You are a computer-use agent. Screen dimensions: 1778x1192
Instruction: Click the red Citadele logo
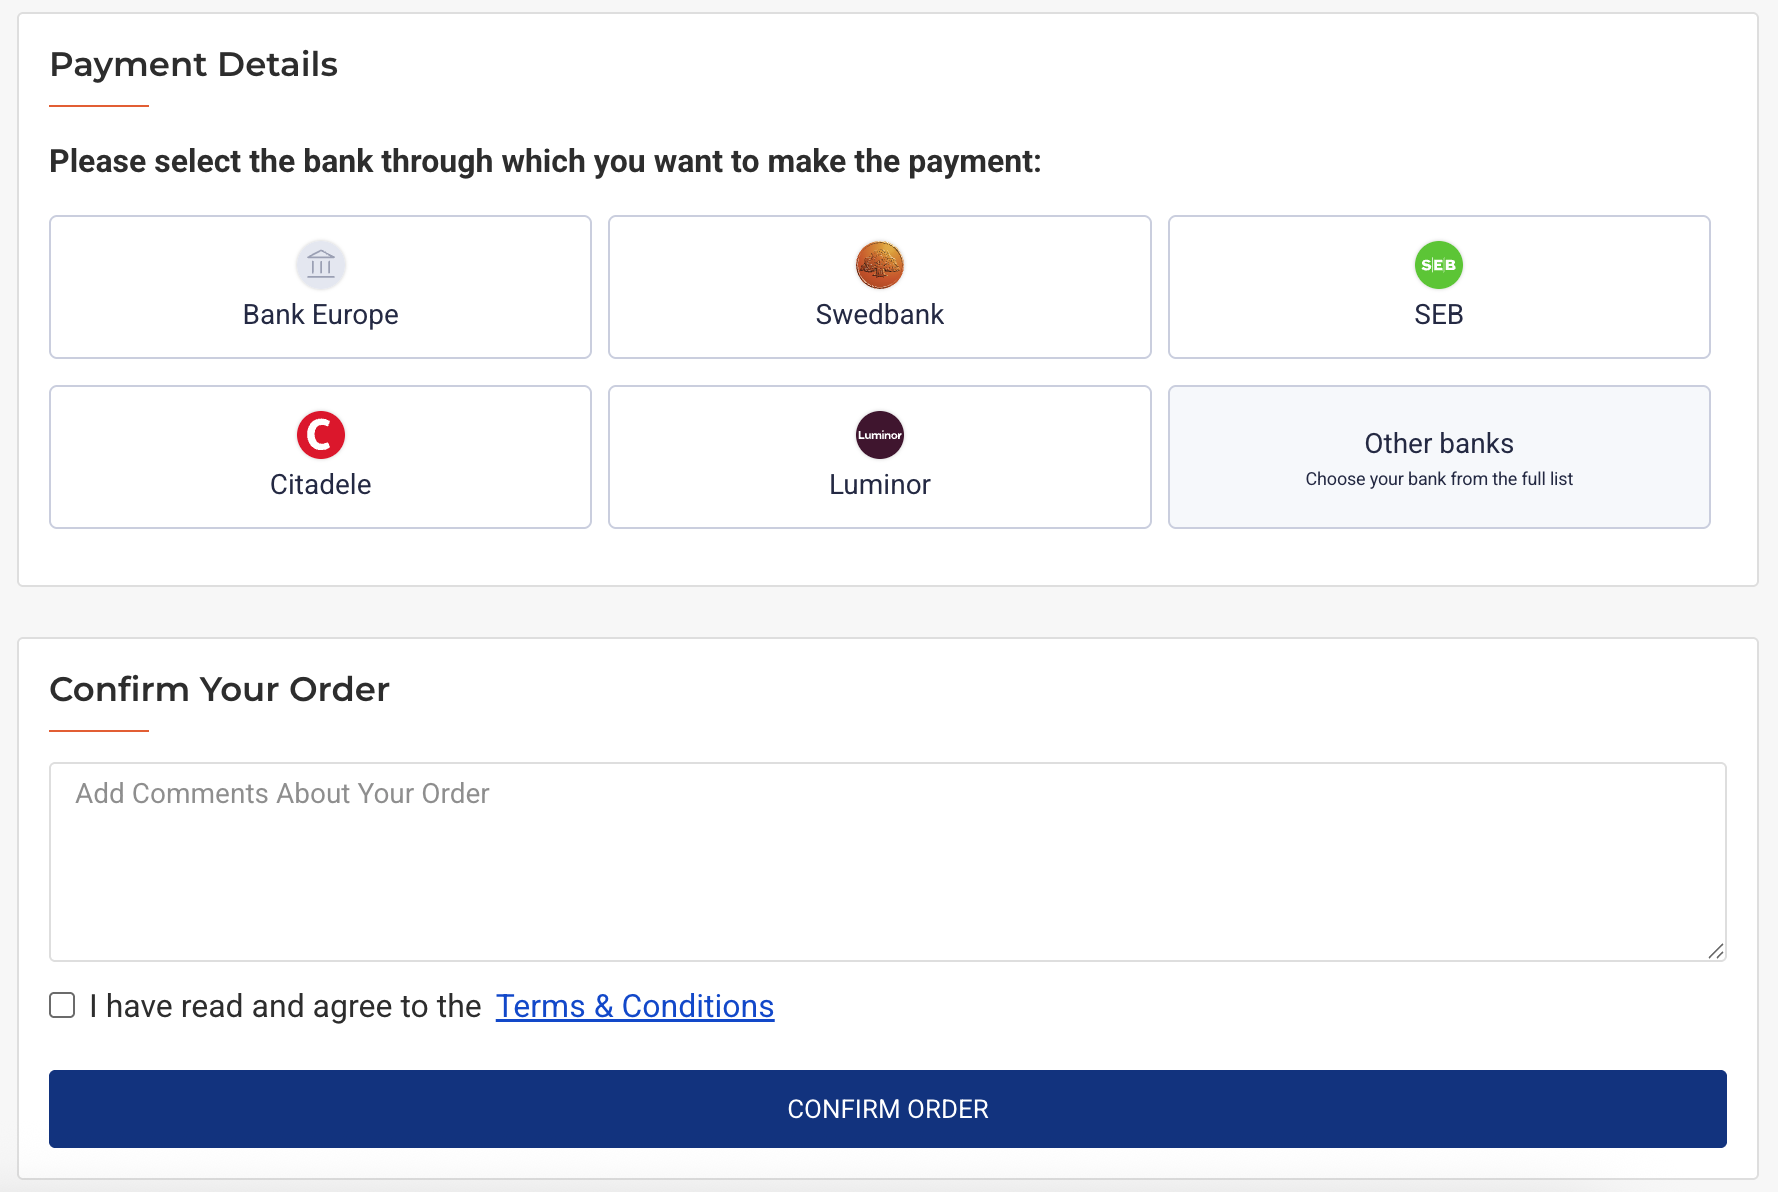(x=321, y=435)
